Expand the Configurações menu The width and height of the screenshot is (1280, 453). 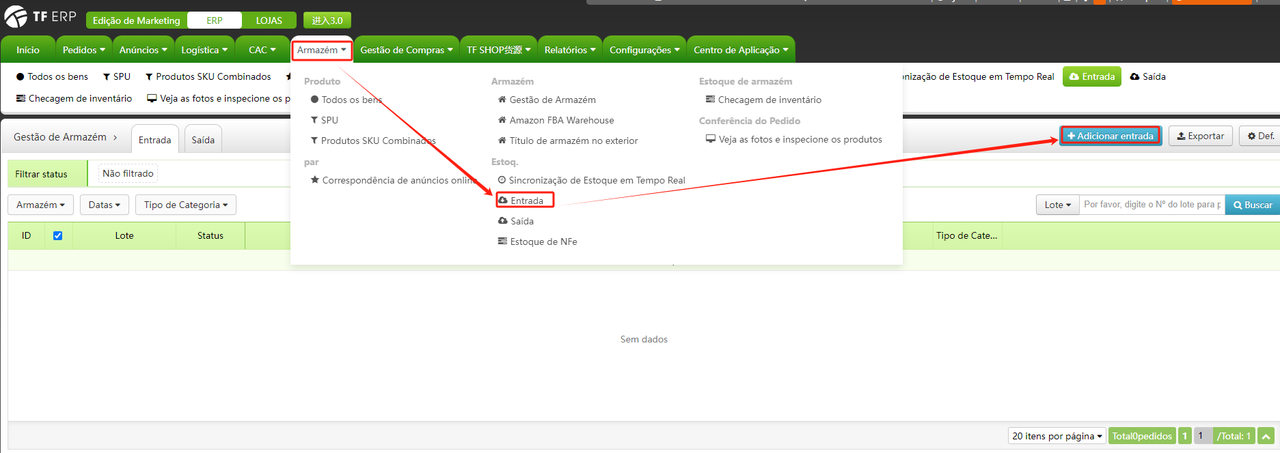click(645, 49)
